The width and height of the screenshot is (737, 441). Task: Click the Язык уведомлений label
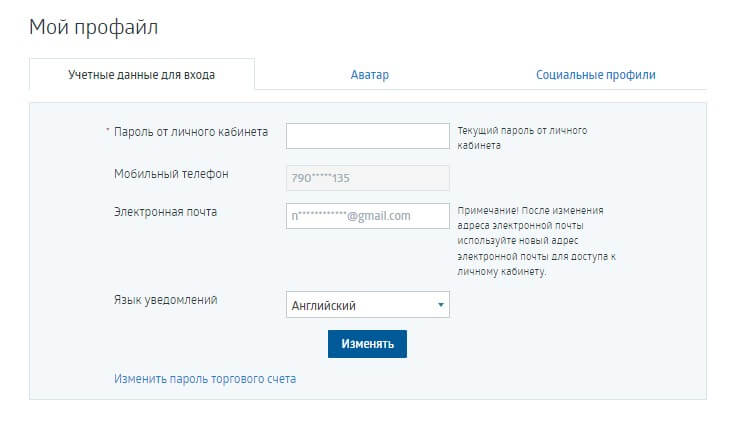point(165,300)
